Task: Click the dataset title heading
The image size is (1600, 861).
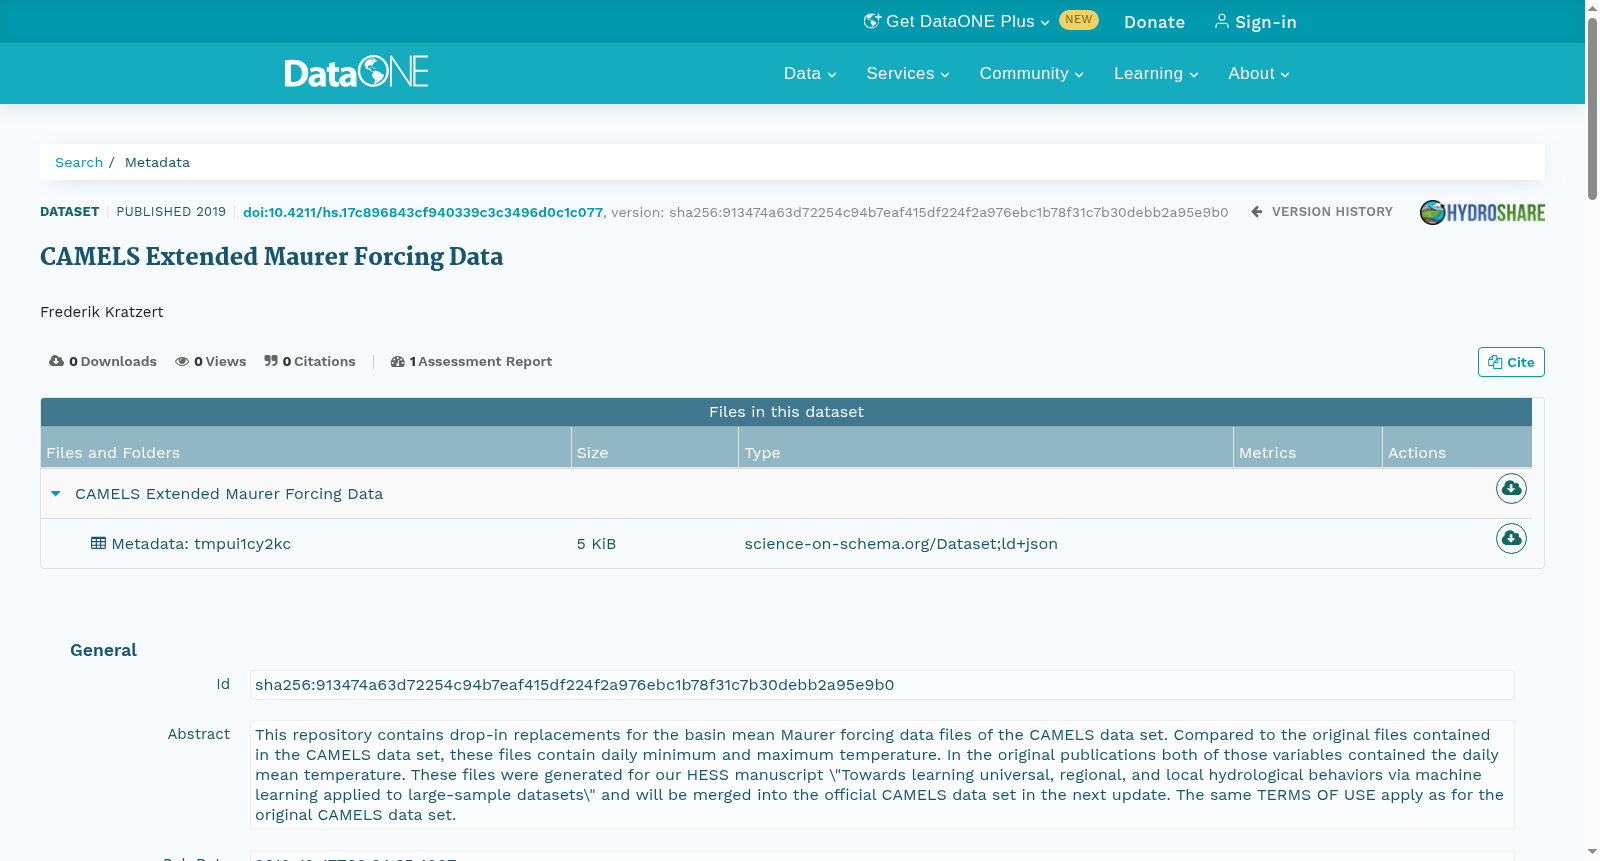Action: (x=272, y=257)
